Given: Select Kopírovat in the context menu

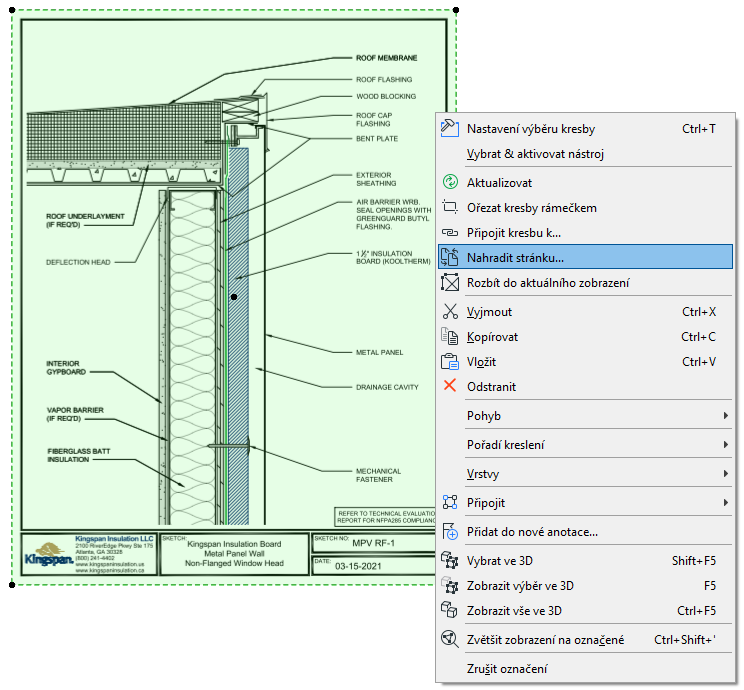Looking at the screenshot, I should tap(492, 337).
